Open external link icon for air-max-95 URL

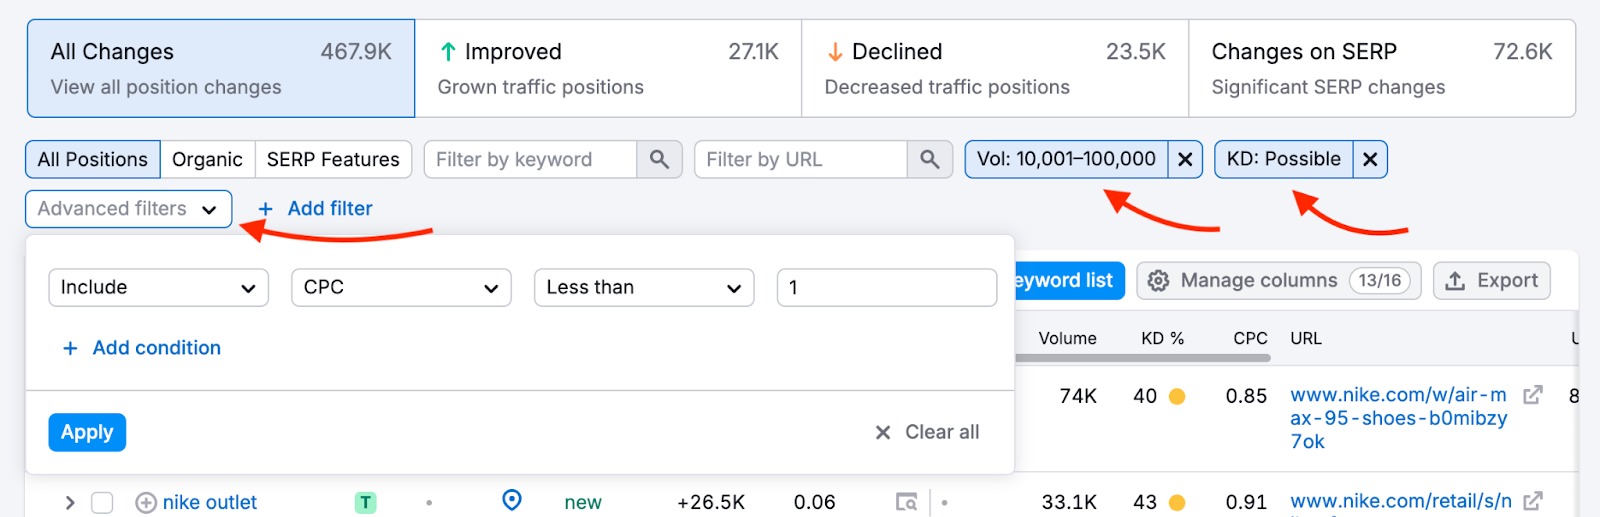1532,395
